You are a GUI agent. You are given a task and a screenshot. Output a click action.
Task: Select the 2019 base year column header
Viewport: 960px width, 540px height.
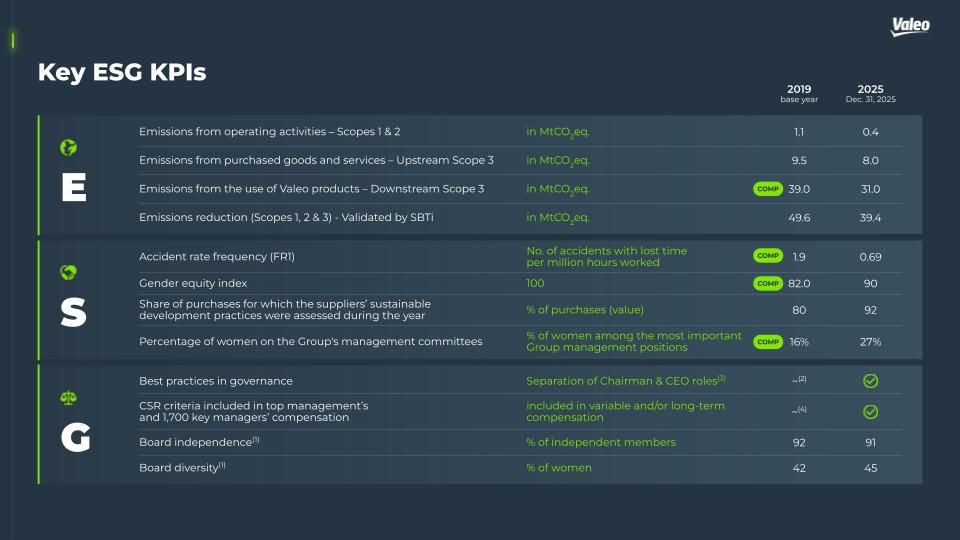pyautogui.click(x=799, y=94)
